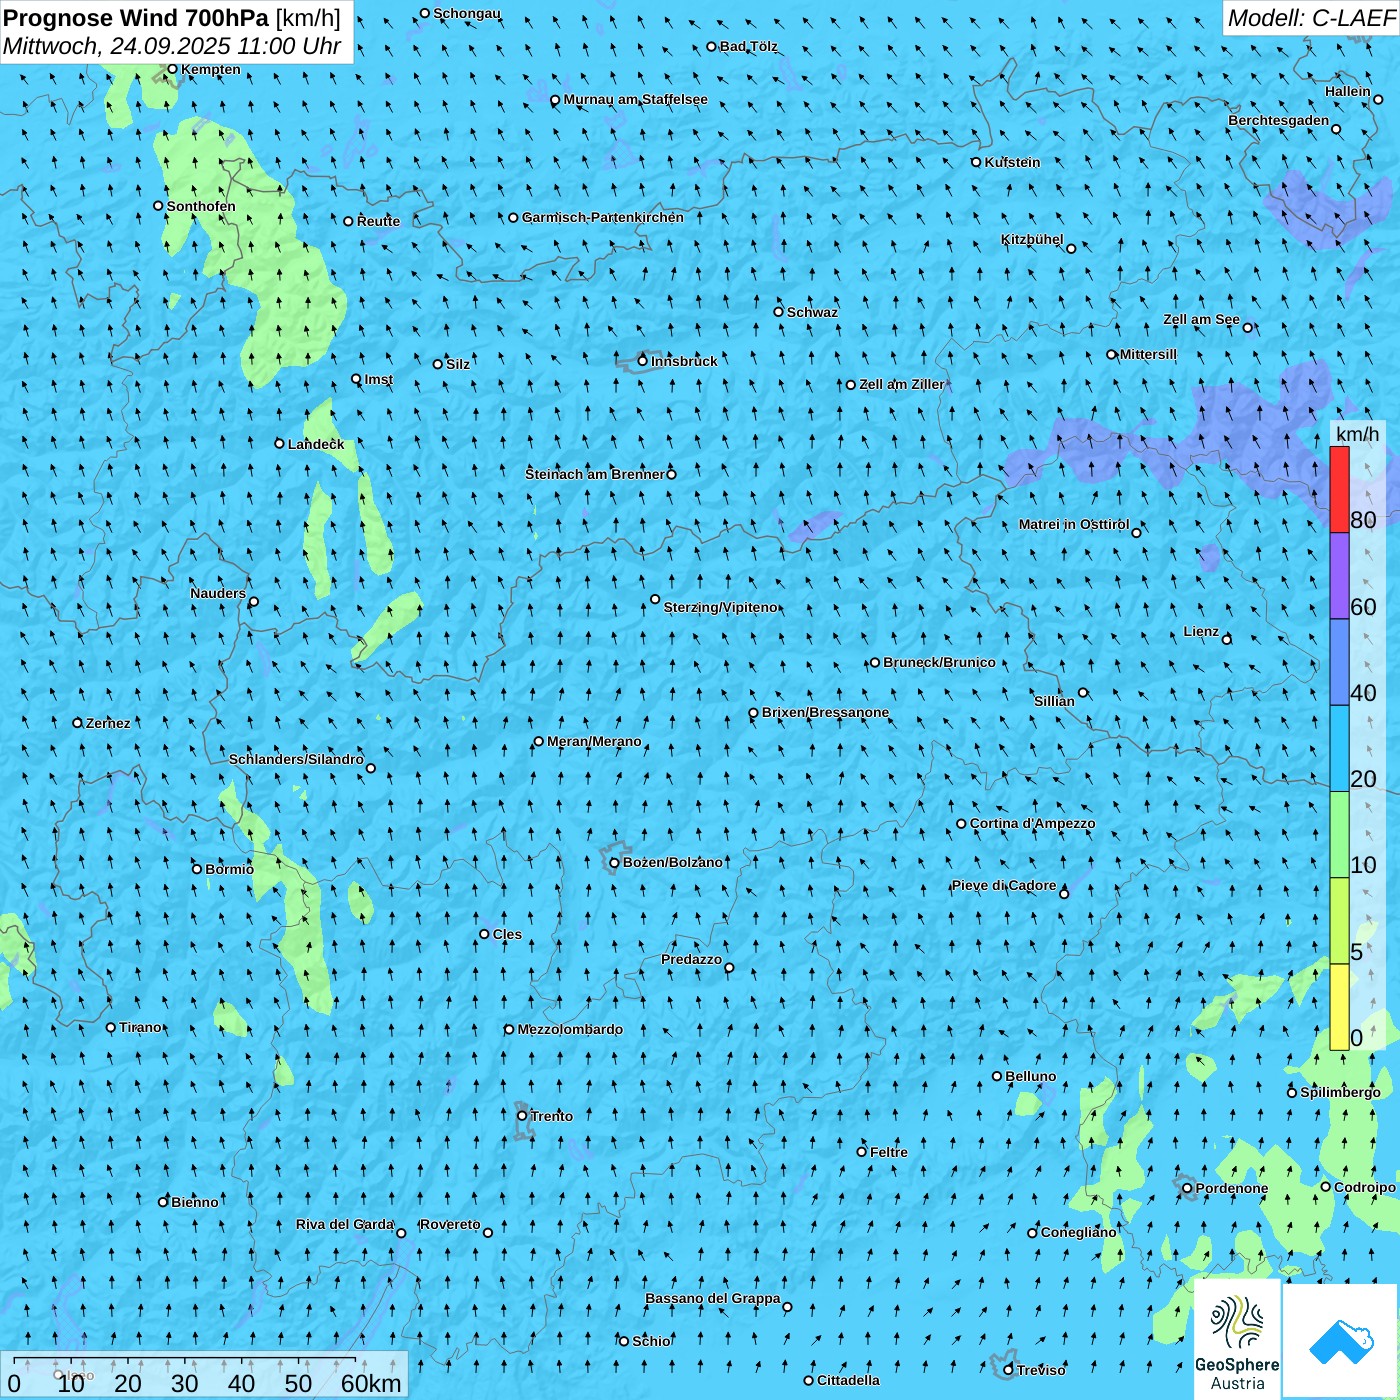Click the 'Kitzbühel' label

1033,239
